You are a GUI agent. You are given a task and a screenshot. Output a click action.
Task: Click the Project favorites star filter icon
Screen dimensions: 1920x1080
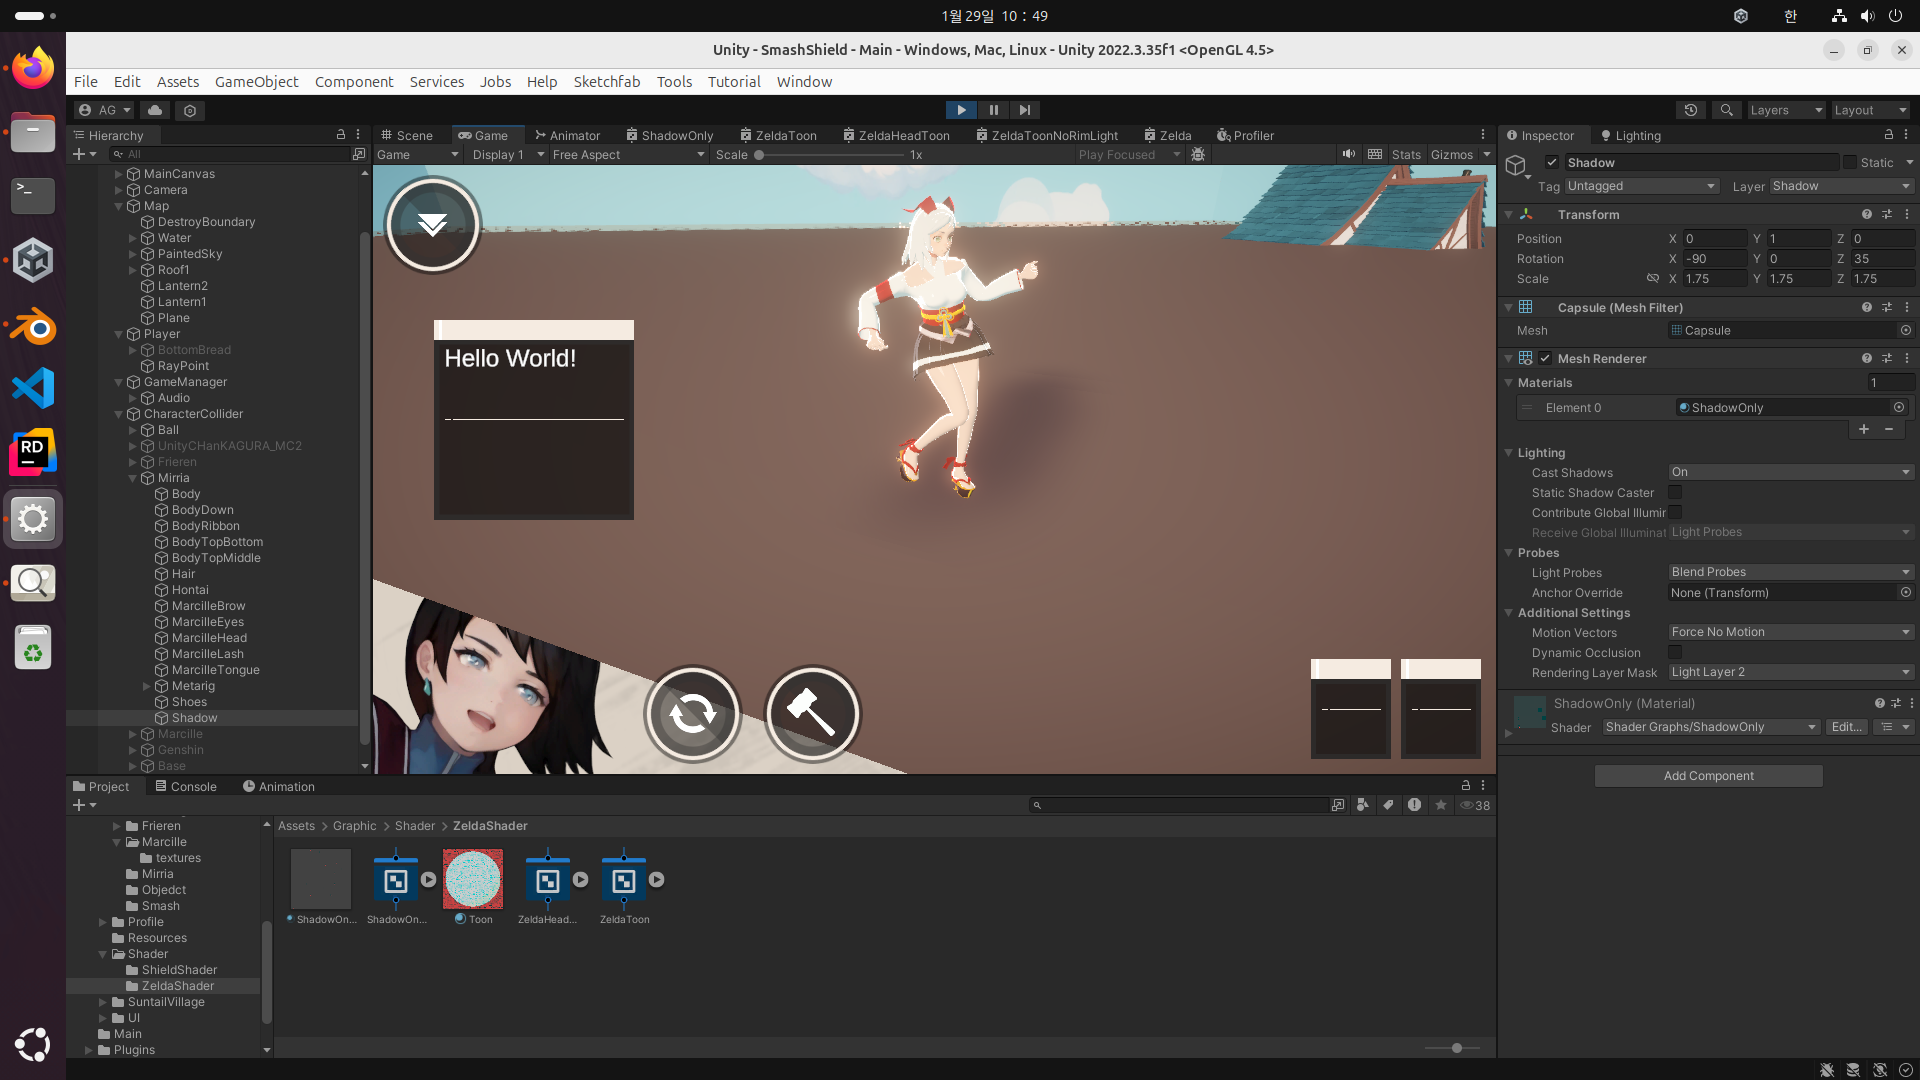(1441, 805)
